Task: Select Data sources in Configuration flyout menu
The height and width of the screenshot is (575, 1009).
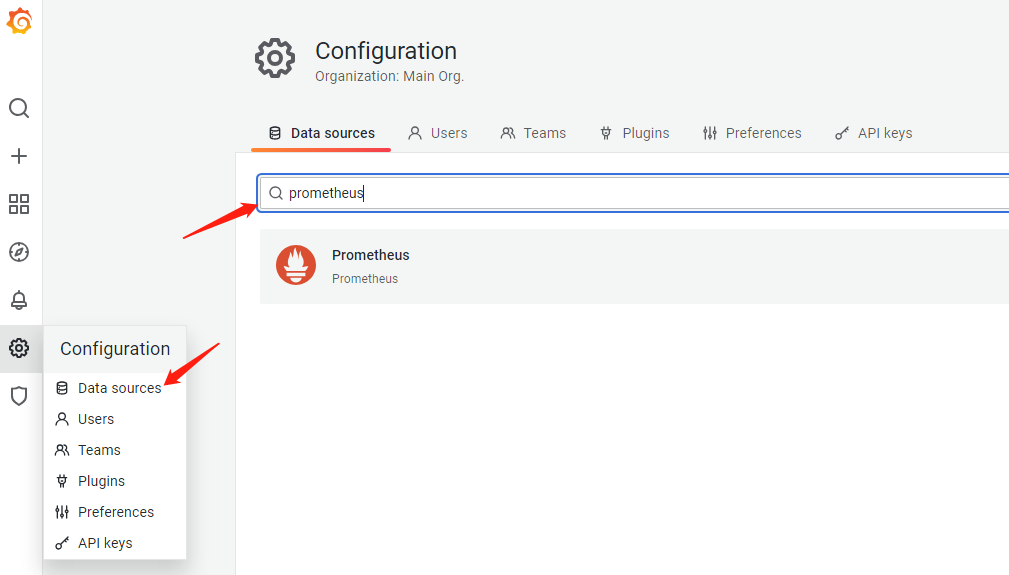Action: click(119, 388)
